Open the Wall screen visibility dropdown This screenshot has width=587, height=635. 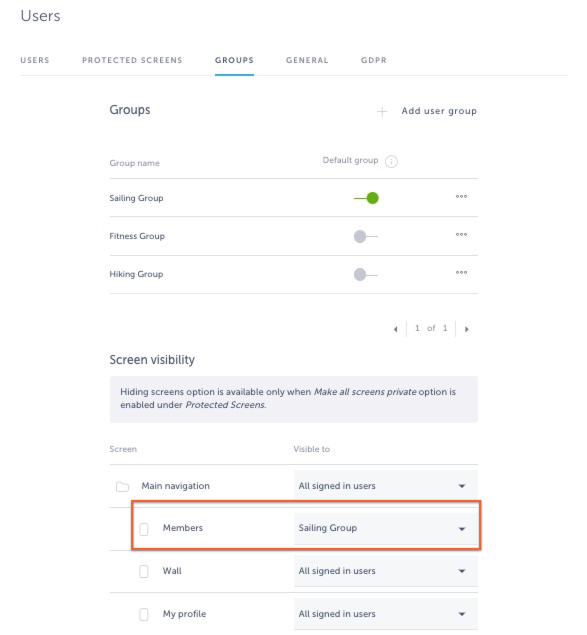pos(385,571)
